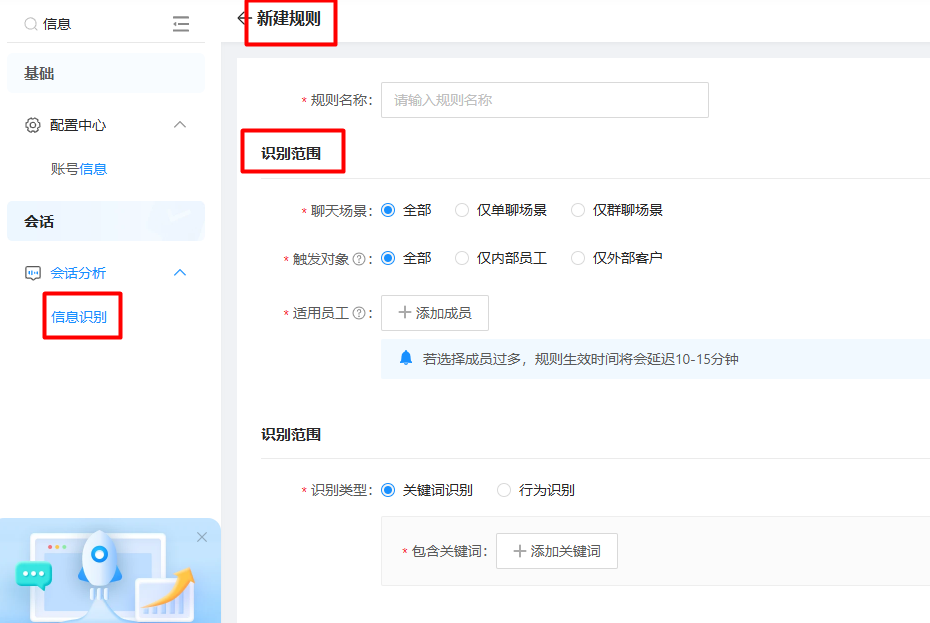Click the 配置中心 gear icon
This screenshot has width=930, height=623.
[x=33, y=125]
